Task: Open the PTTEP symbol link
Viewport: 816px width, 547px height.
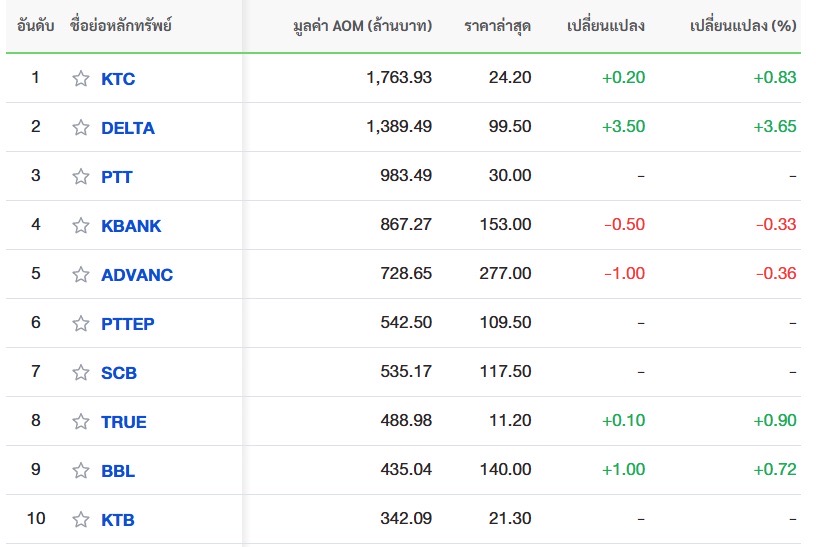Action: tap(128, 324)
